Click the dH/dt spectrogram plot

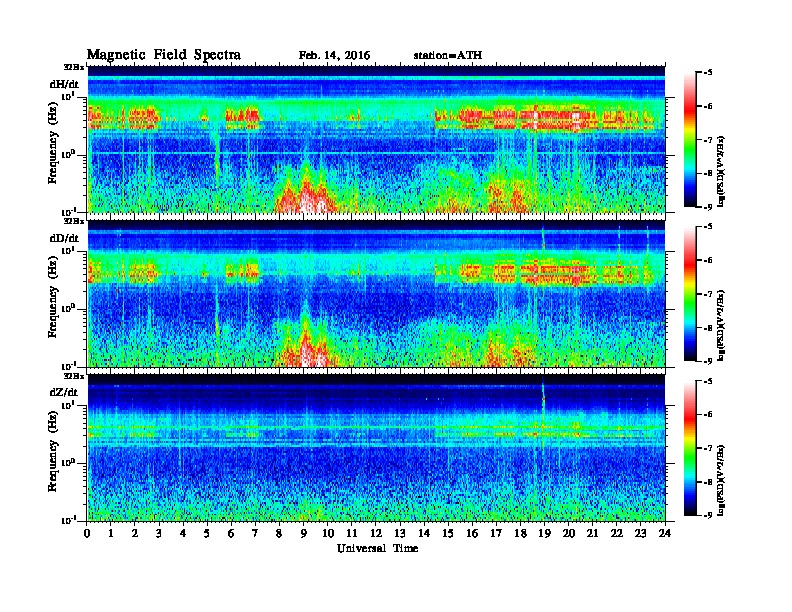pyautogui.click(x=376, y=139)
